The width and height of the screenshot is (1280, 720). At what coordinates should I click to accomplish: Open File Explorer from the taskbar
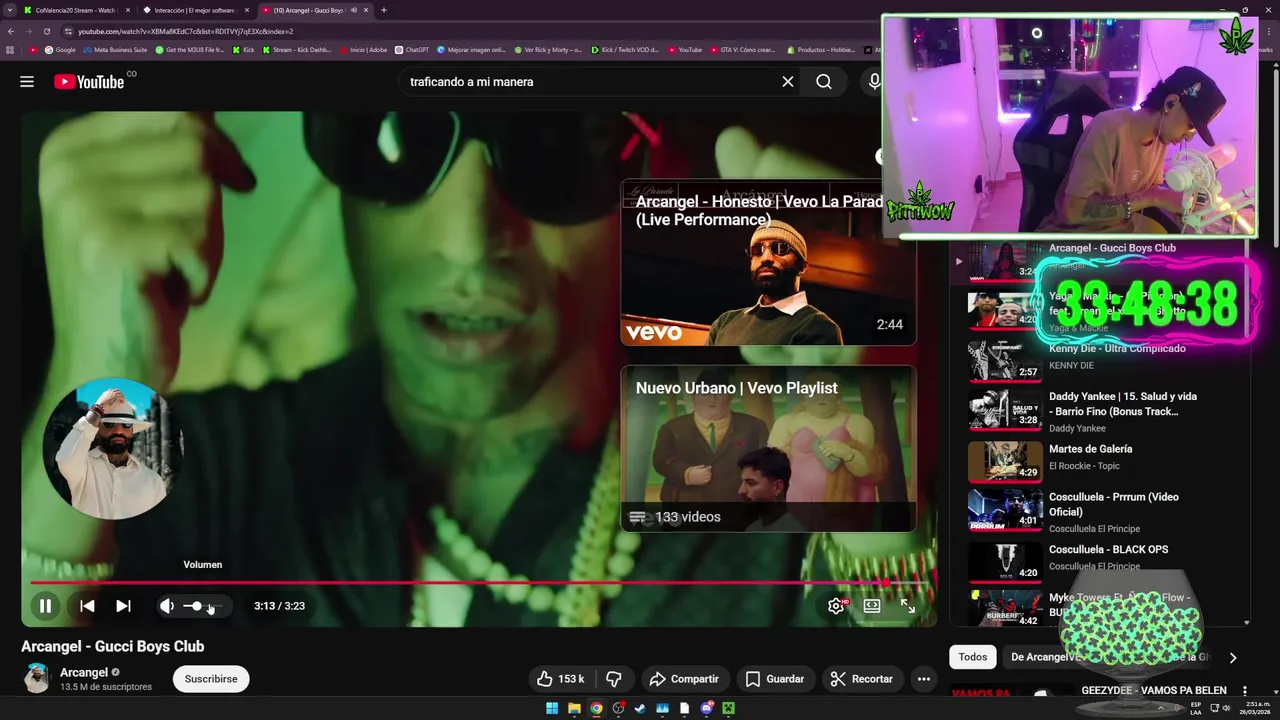click(x=574, y=709)
